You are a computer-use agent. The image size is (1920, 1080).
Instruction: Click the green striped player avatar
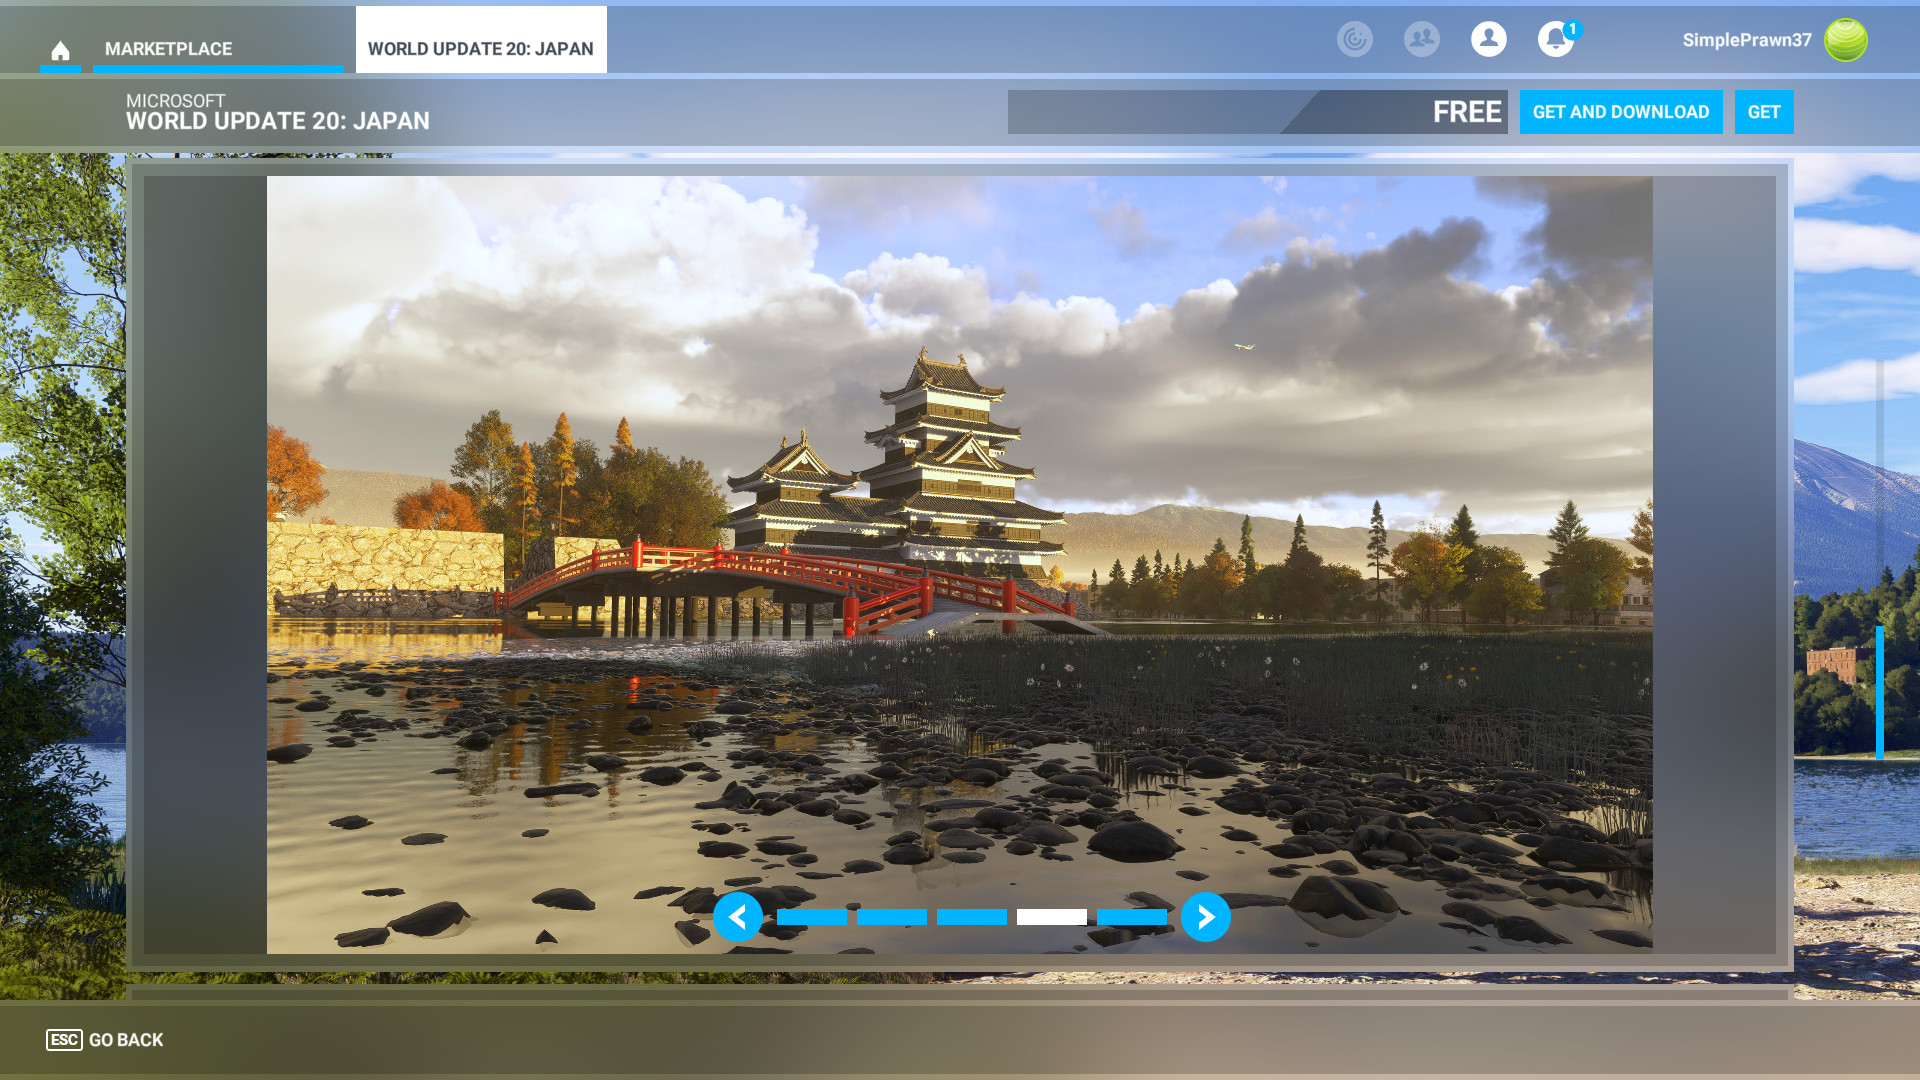(x=1845, y=40)
